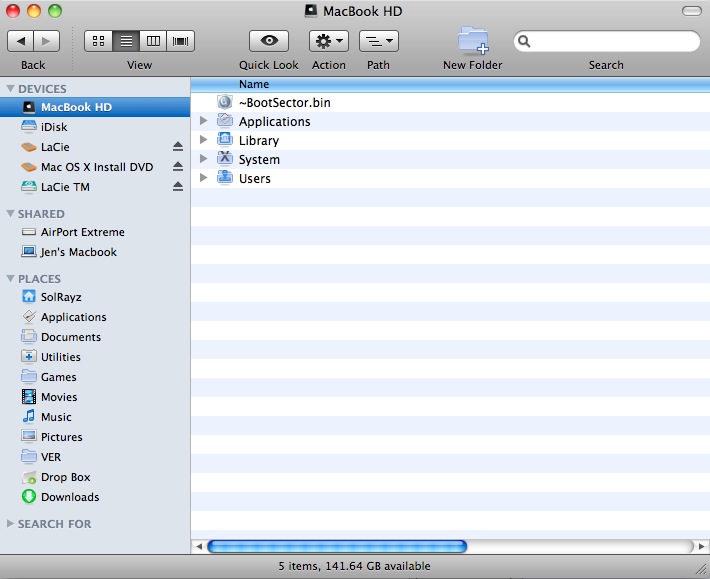
Task: Select Mac OS X Install DVD
Action: (97, 167)
